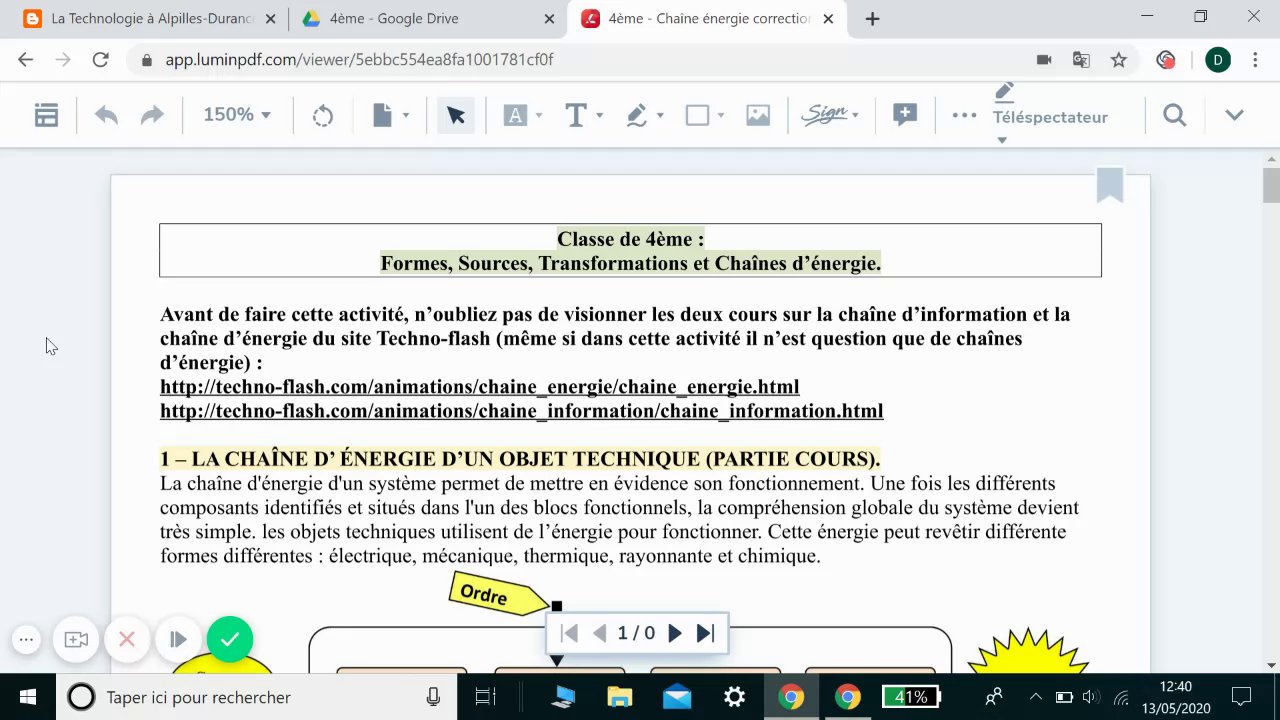Pause the screen recording
1280x720 pixels.
coord(178,639)
